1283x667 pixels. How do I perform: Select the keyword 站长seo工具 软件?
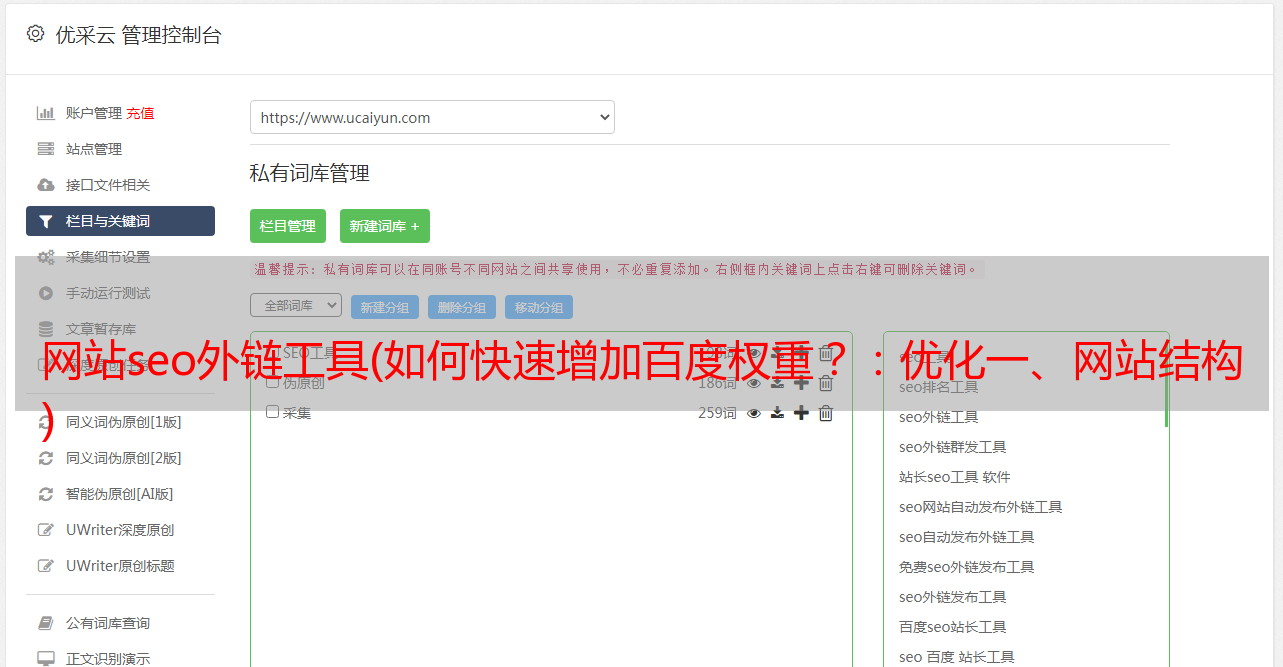(x=955, y=477)
